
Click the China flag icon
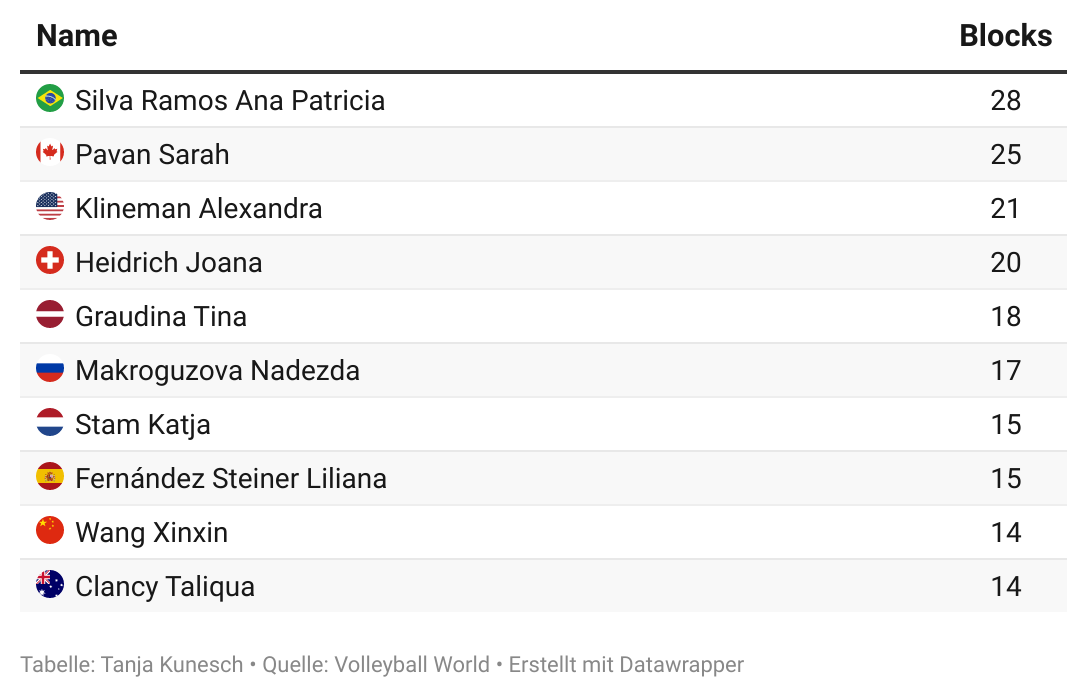pos(50,530)
